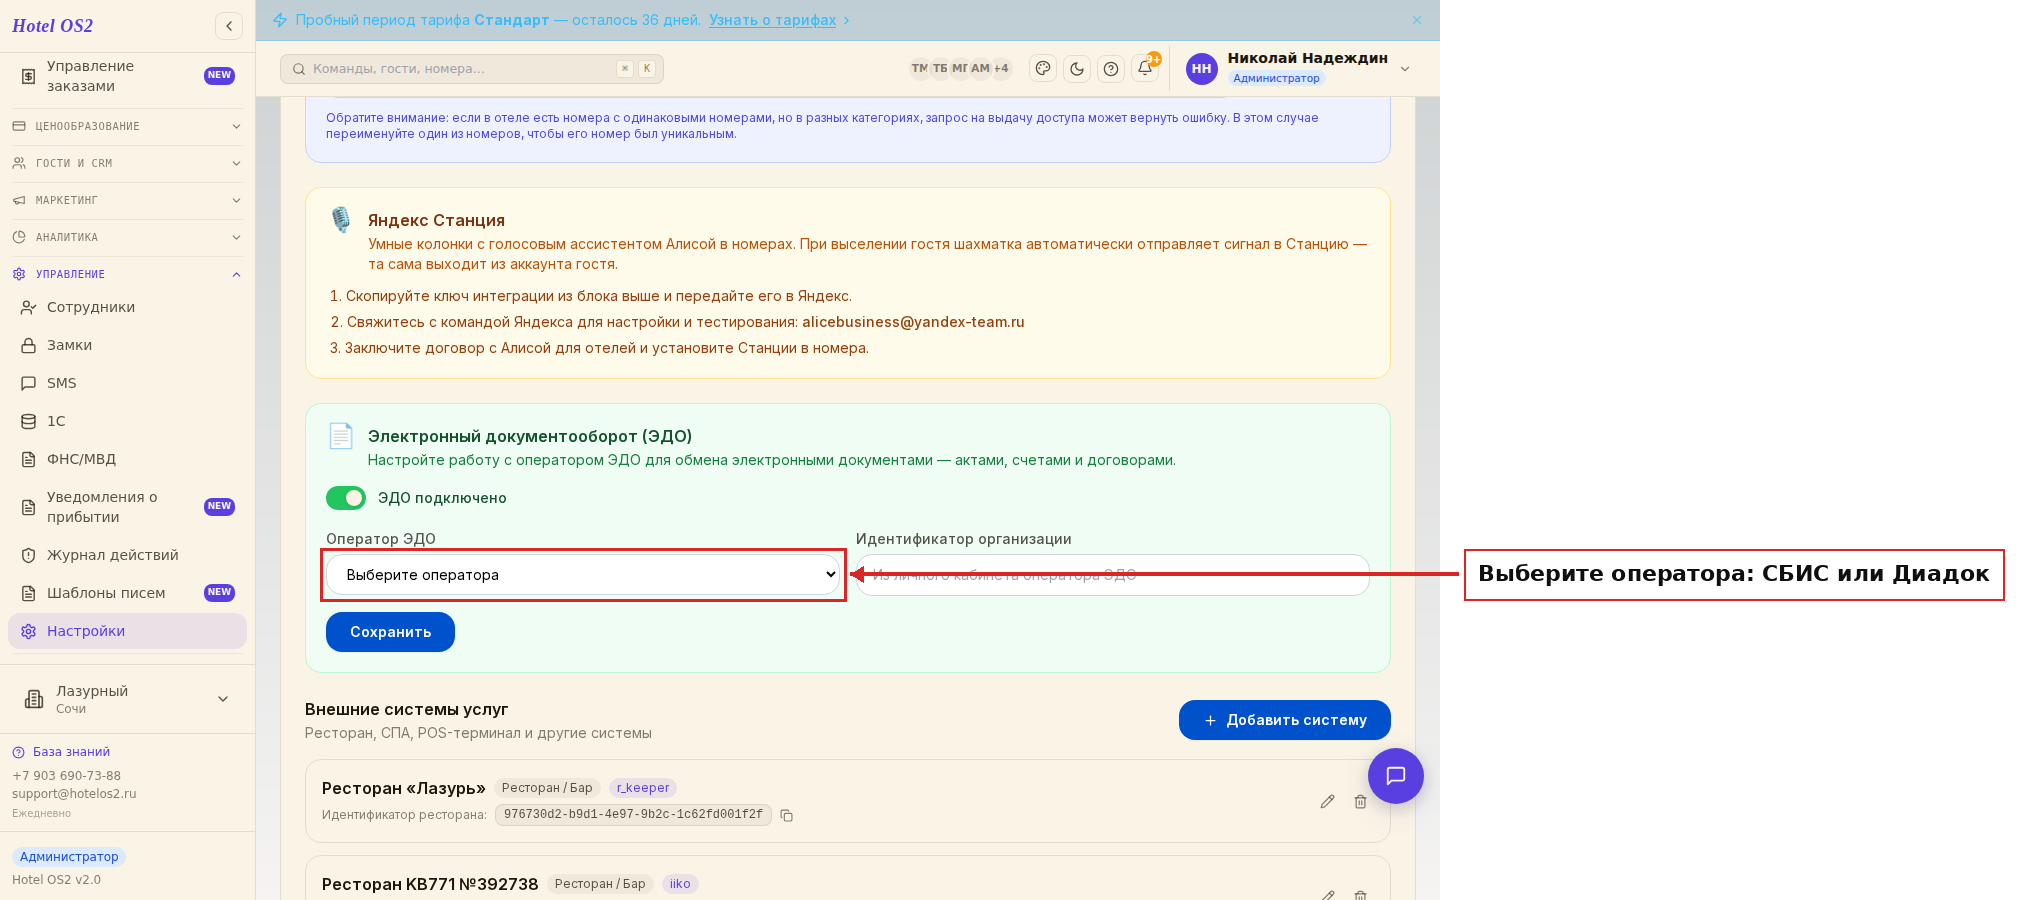Open 1С integration page
2028x900 pixels.
coord(127,421)
